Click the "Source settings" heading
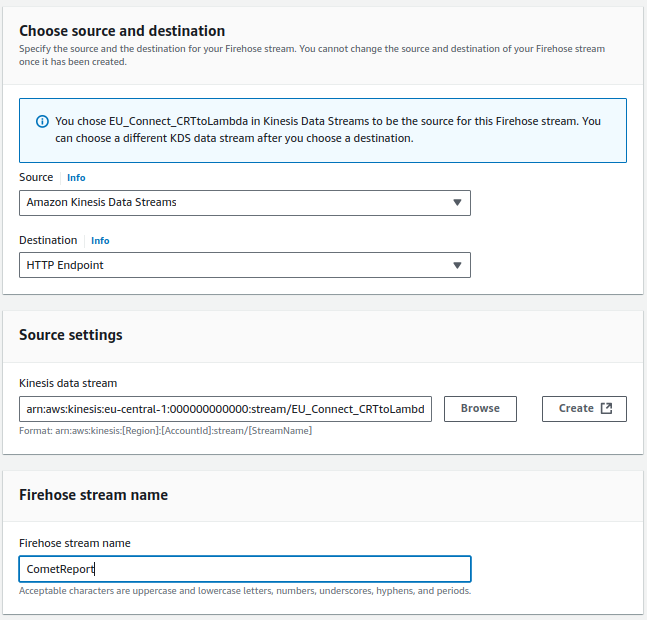This screenshot has width=647, height=620. [x=71, y=335]
